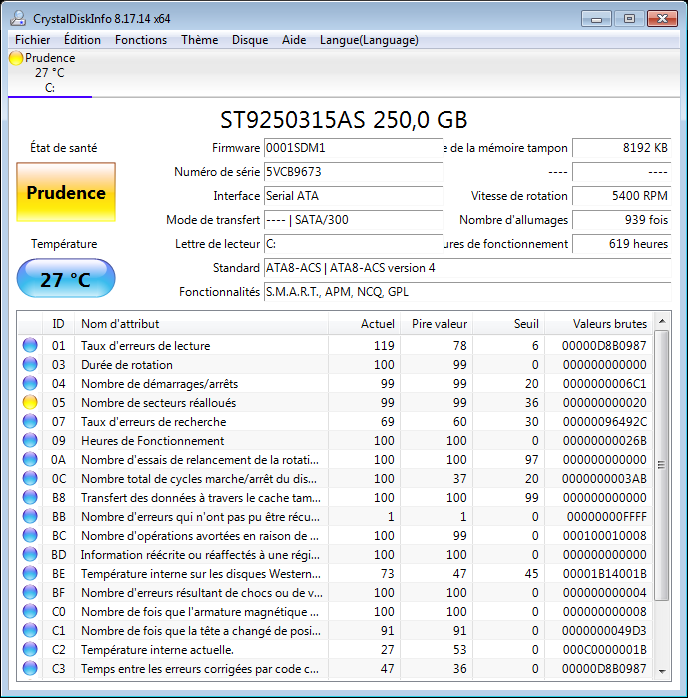Open the Fonctions menu
The image size is (688, 698).
(x=141, y=40)
